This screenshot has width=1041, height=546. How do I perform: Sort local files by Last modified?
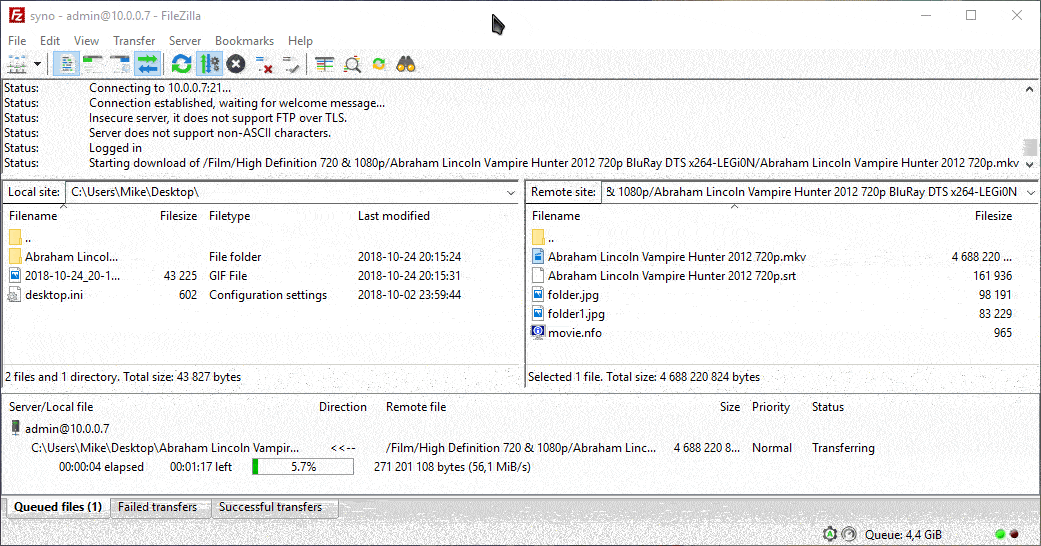pyautogui.click(x=394, y=216)
